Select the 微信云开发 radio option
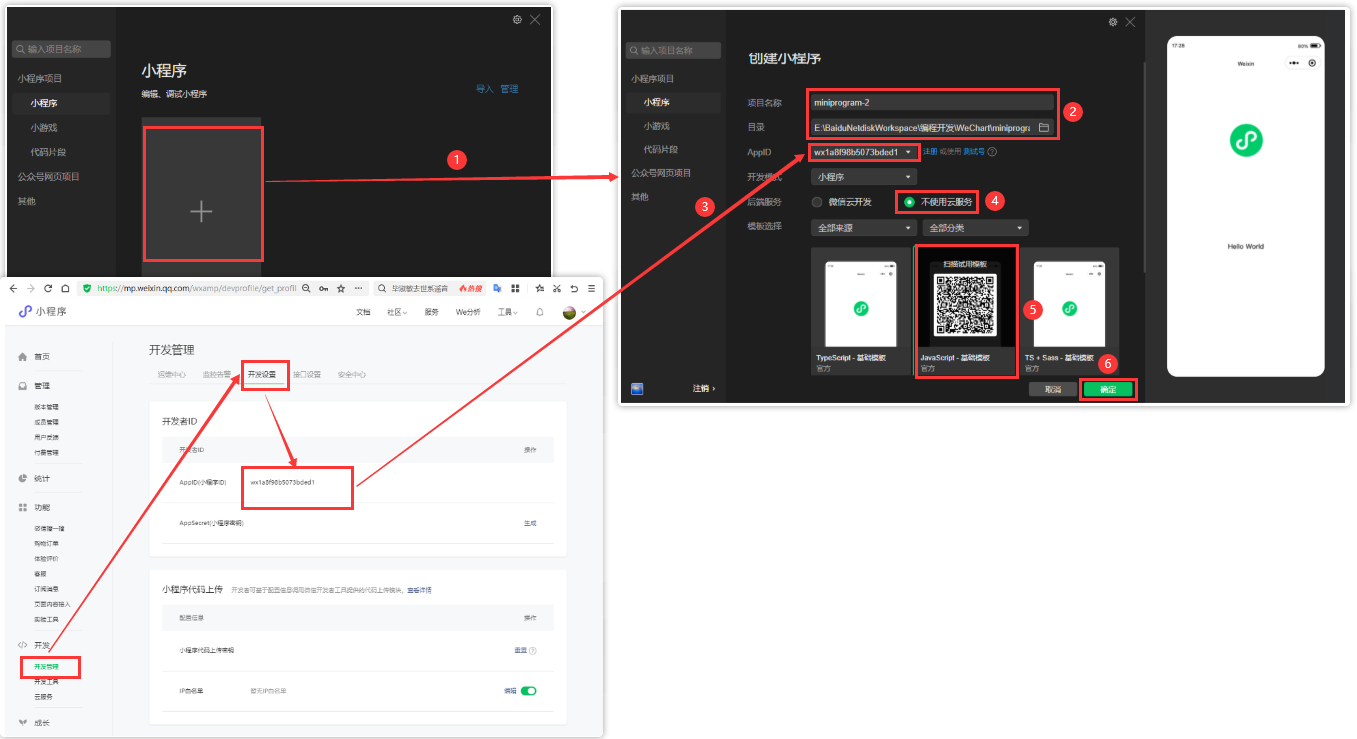Viewport: 1357px width, 739px height. click(x=817, y=202)
